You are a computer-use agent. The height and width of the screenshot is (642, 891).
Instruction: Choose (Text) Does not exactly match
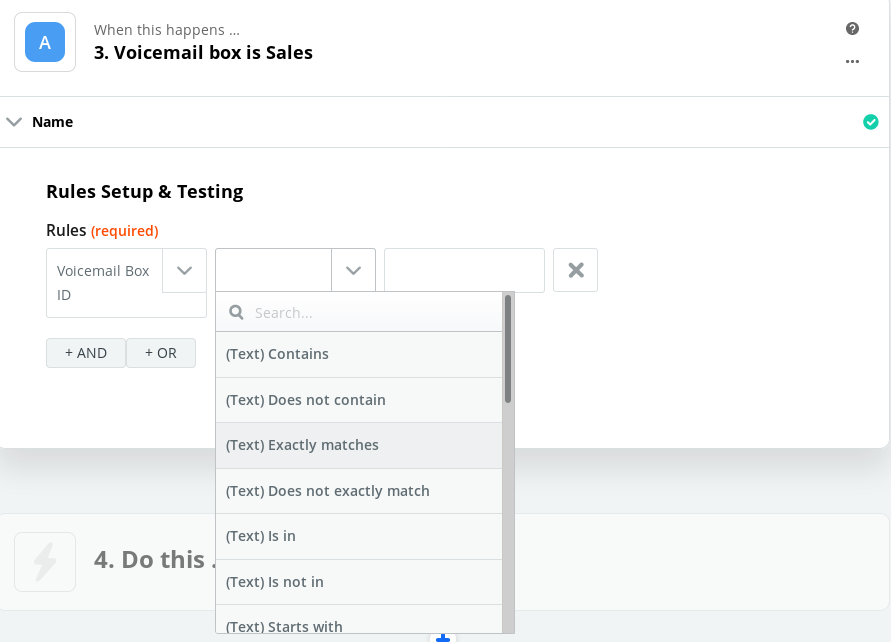point(359,491)
